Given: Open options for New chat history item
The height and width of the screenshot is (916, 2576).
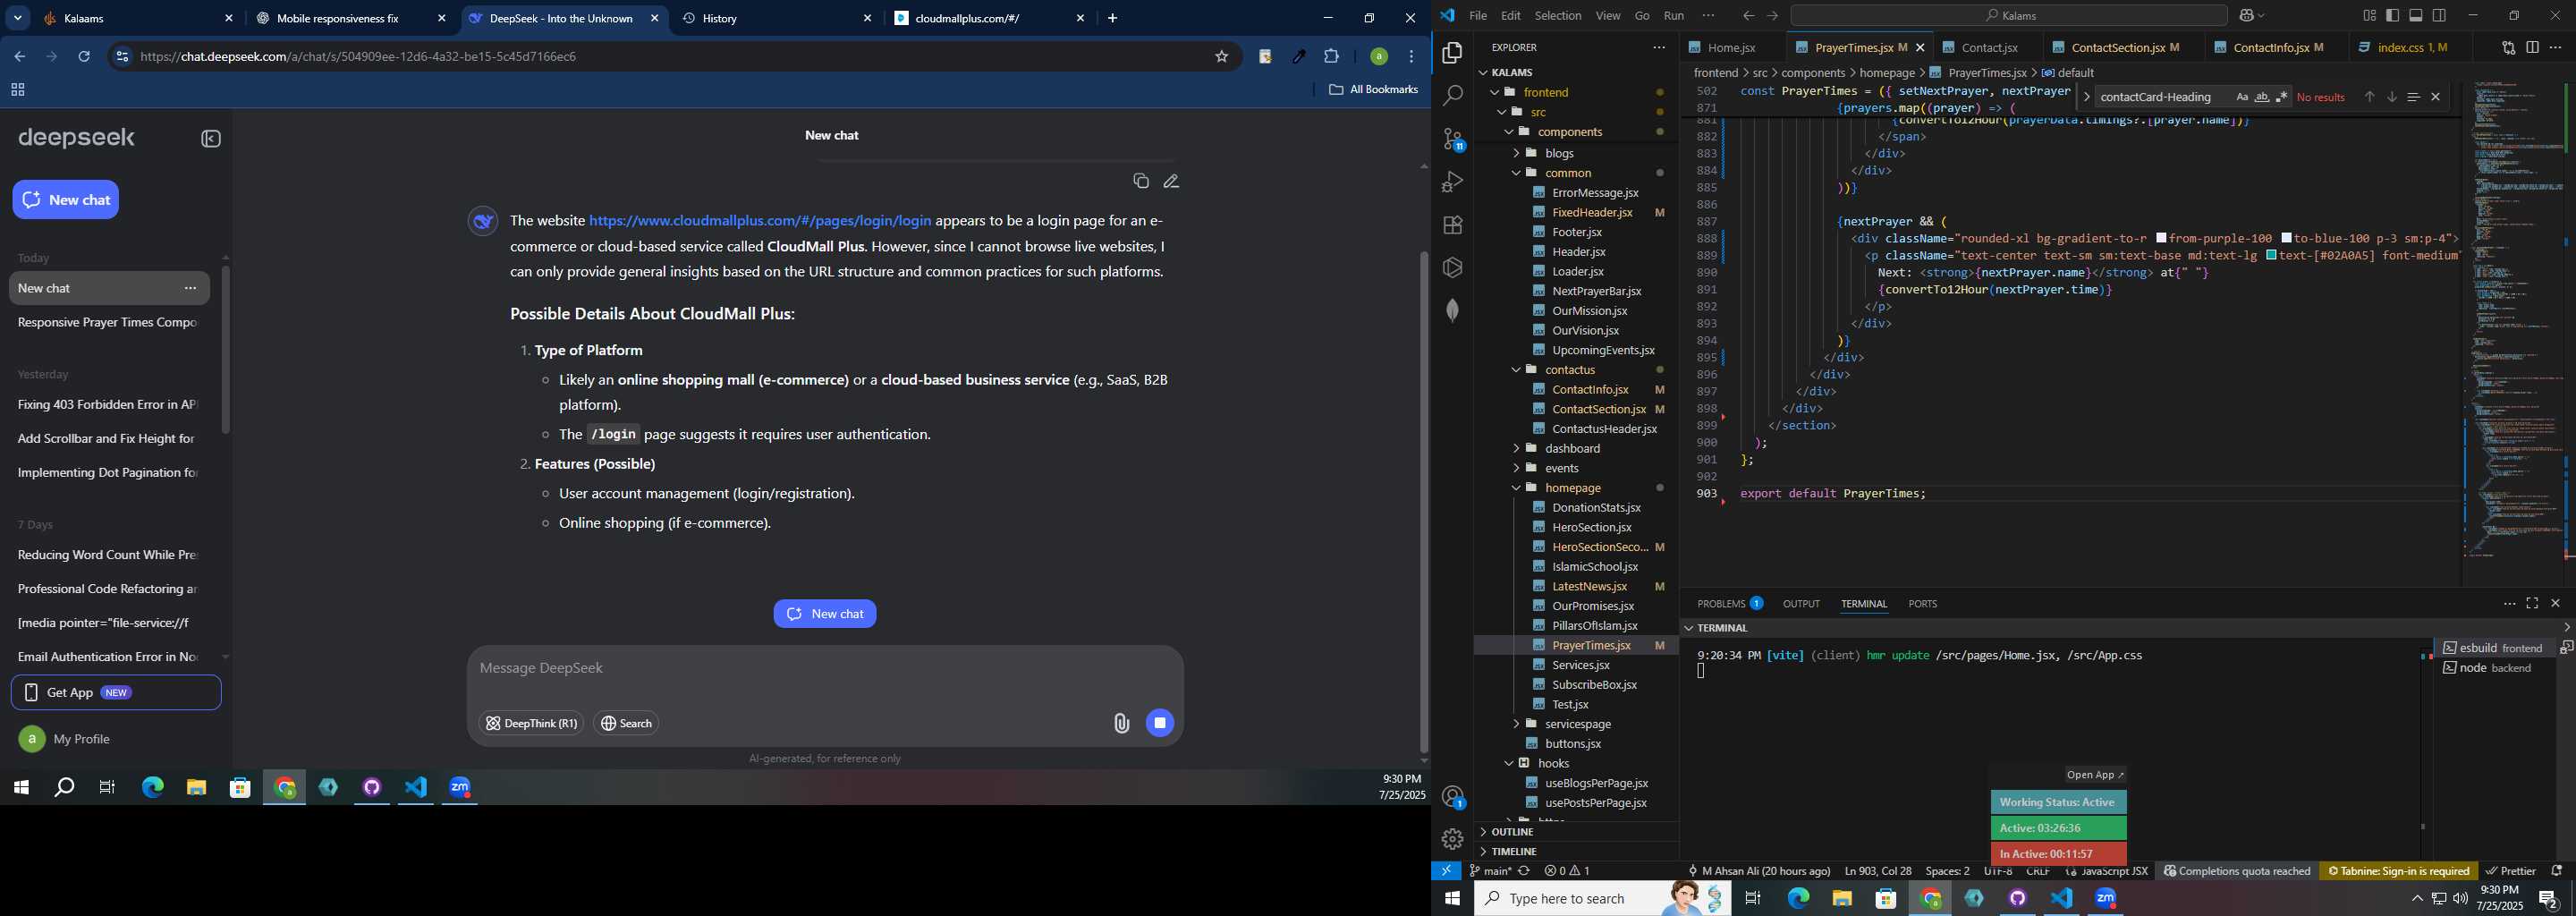Looking at the screenshot, I should tap(190, 289).
